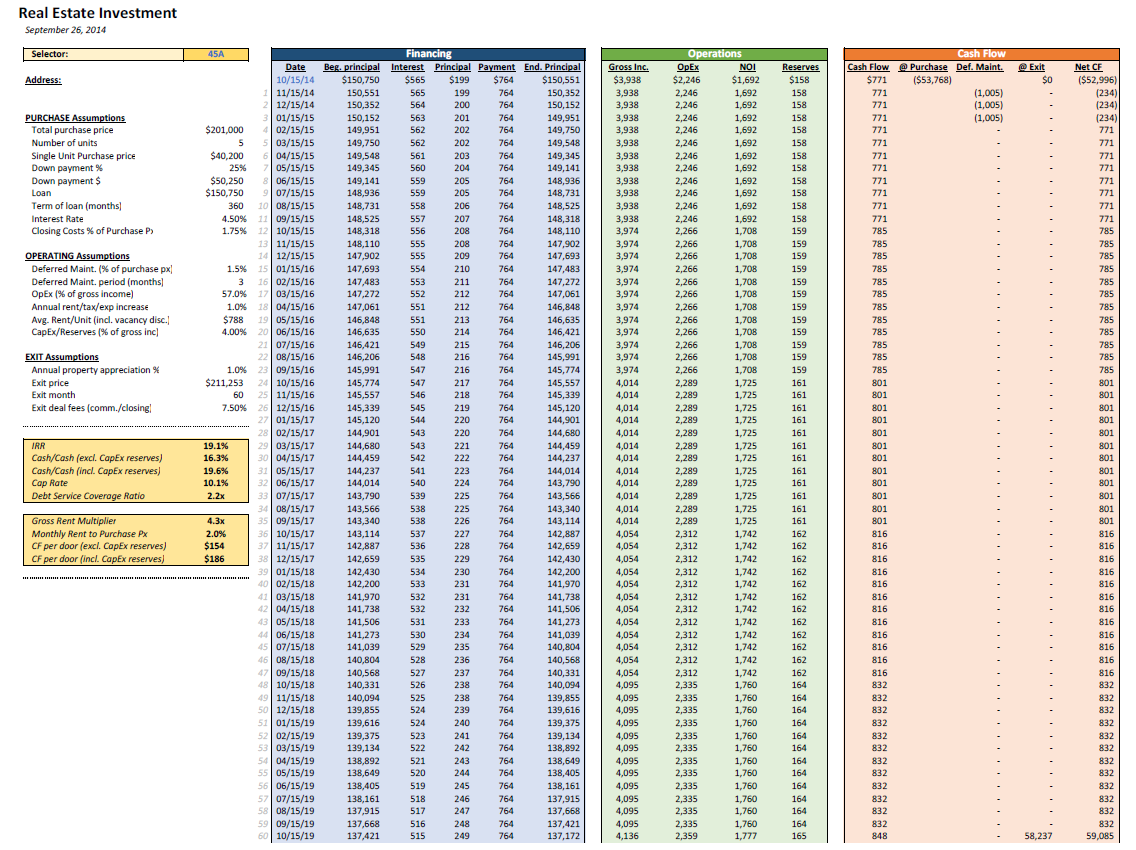Click the Single Unit Purchase price value $40,200

pos(227,156)
